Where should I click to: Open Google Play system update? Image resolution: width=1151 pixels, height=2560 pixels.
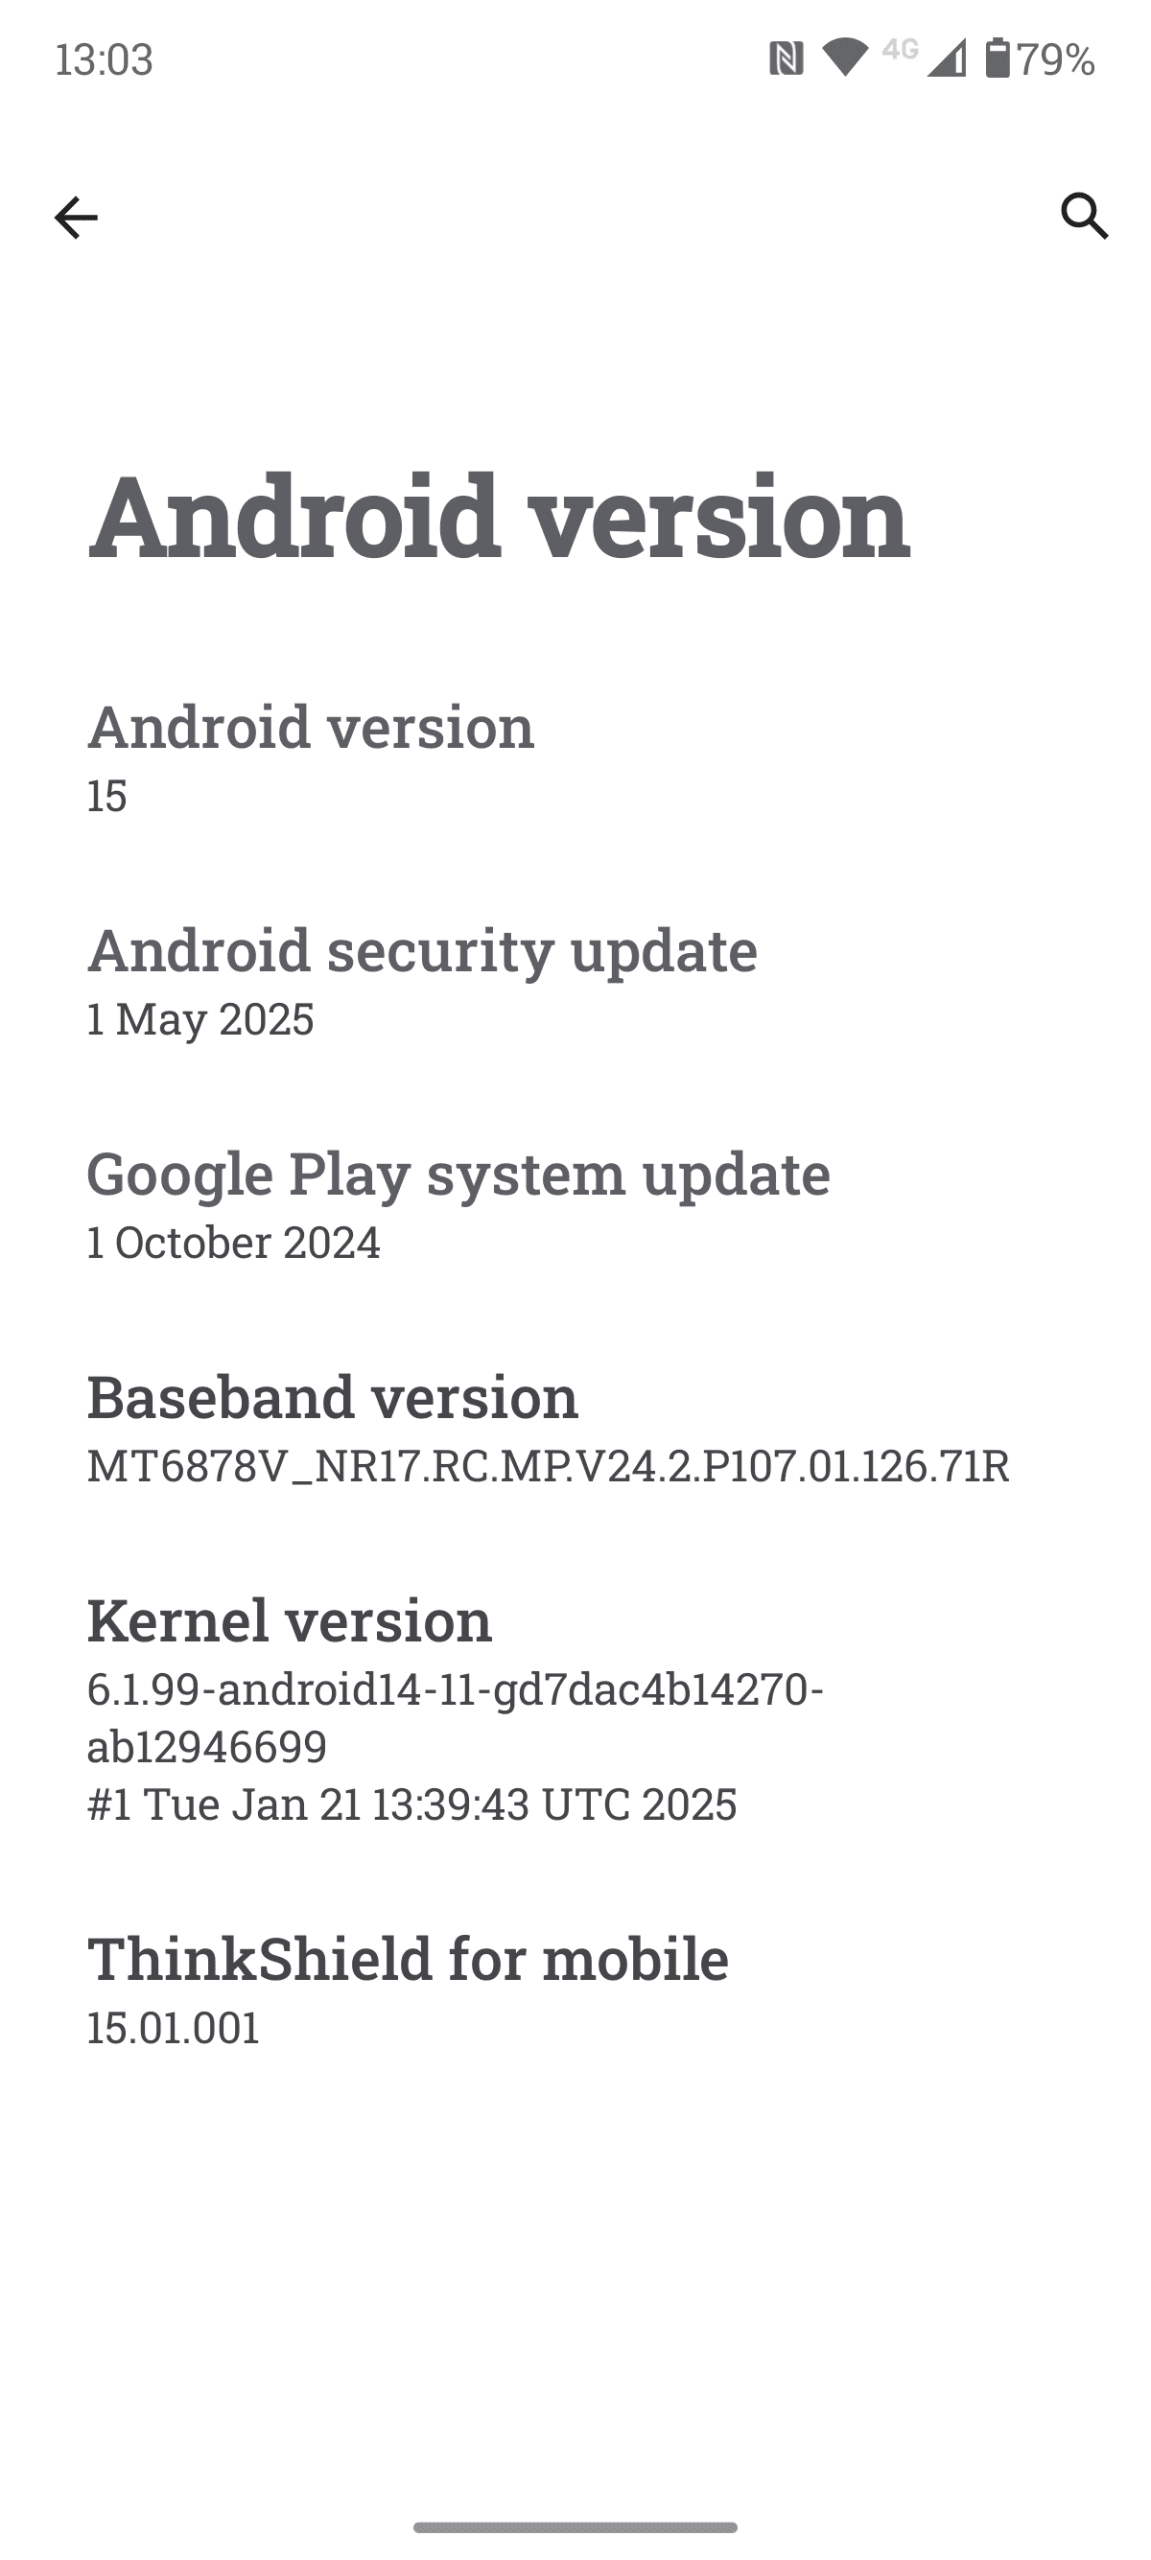coord(458,1173)
